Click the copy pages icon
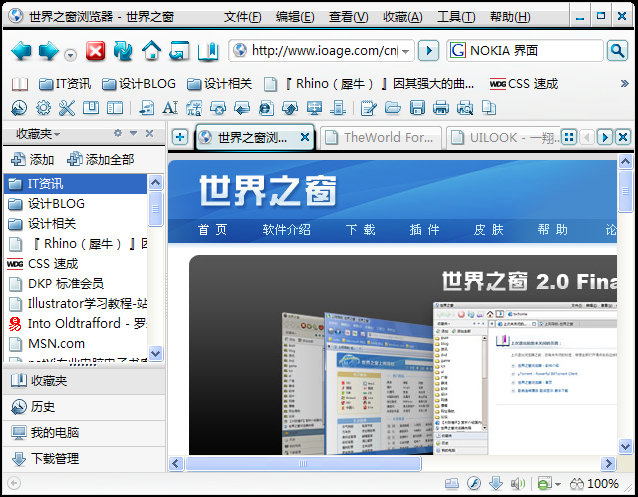Image resolution: width=638 pixels, height=497 pixels. tap(489, 108)
